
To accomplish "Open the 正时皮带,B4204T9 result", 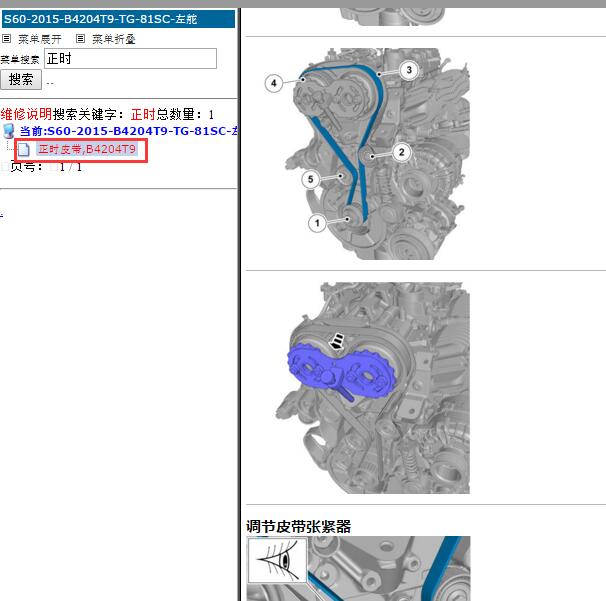I will (87, 149).
